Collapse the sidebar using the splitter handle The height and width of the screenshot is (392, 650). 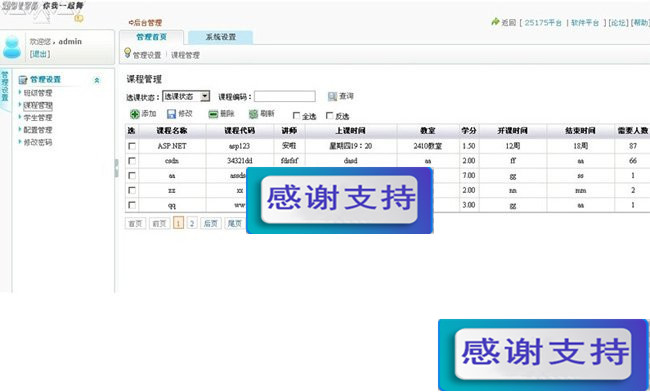tap(116, 168)
